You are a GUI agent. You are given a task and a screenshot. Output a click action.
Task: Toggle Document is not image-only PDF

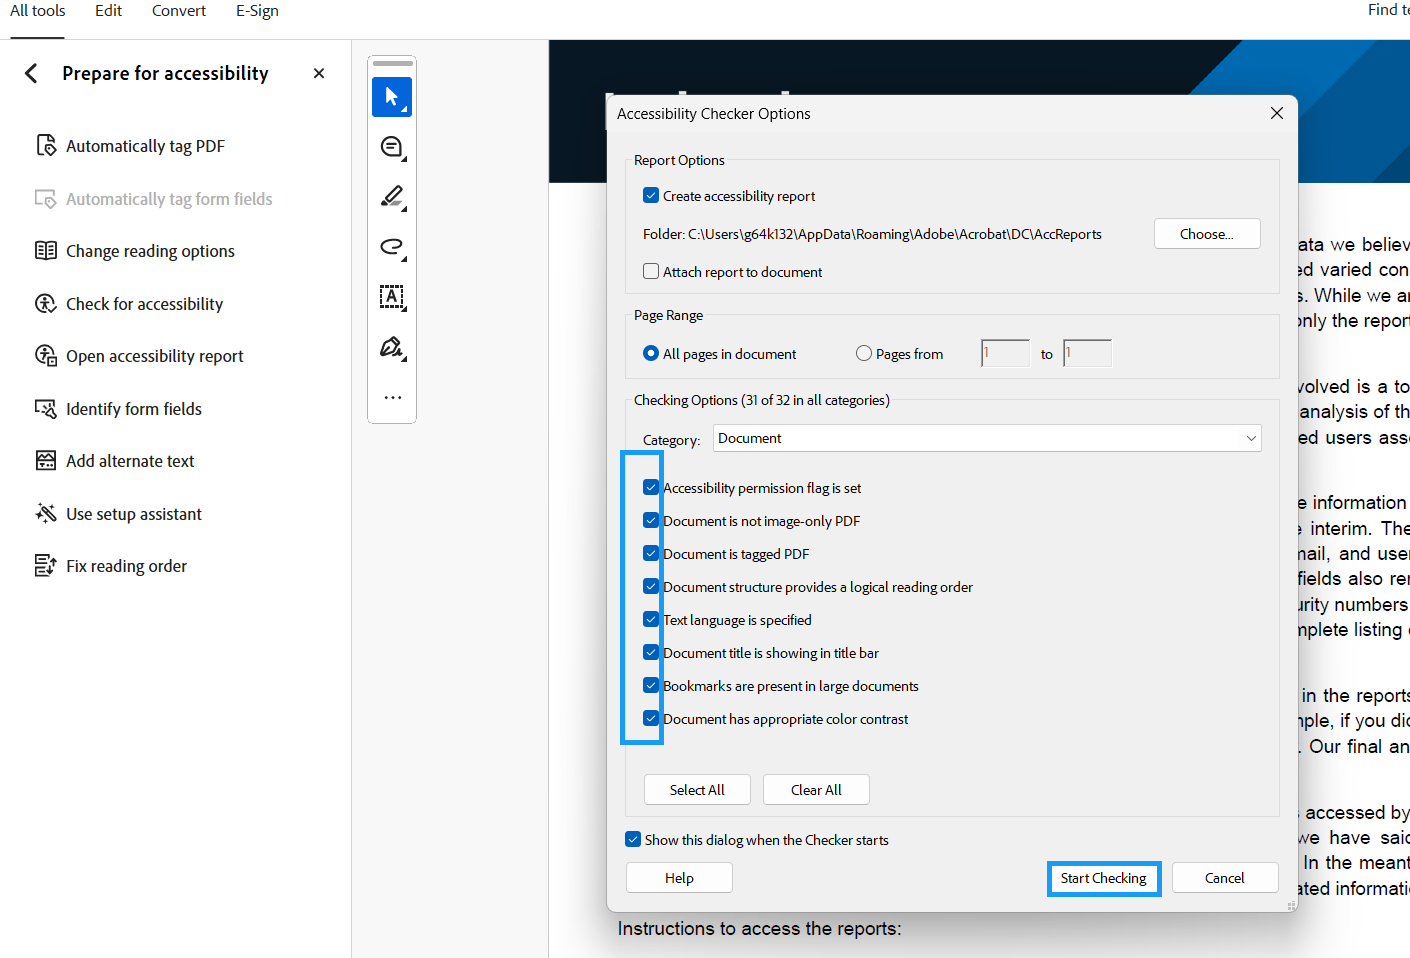click(651, 520)
